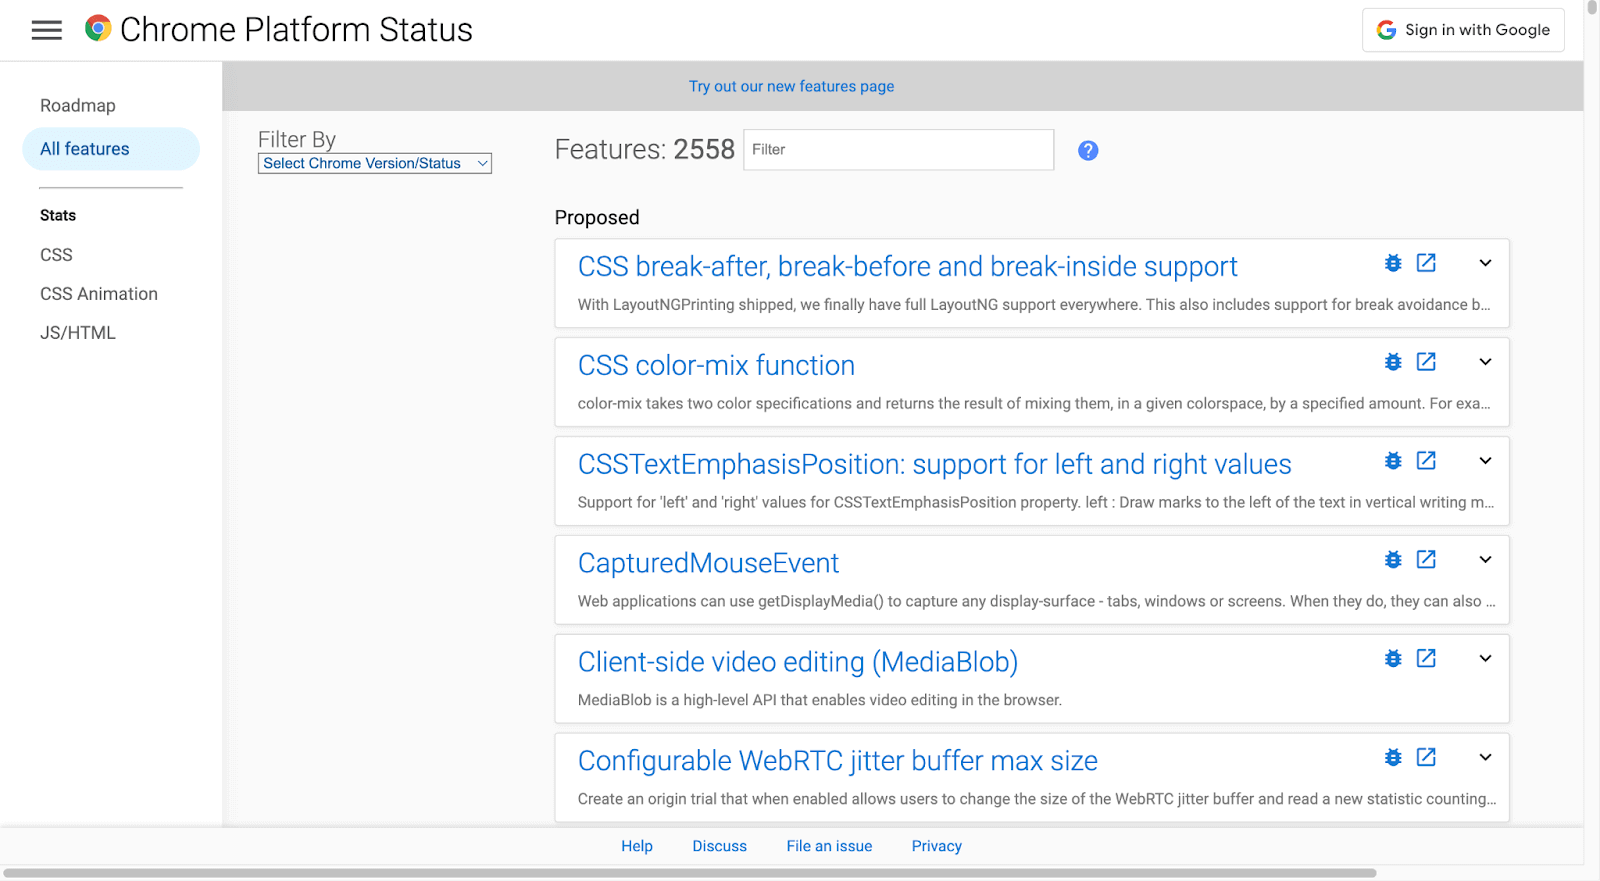Click the Chrome logo in the header

tap(97, 29)
